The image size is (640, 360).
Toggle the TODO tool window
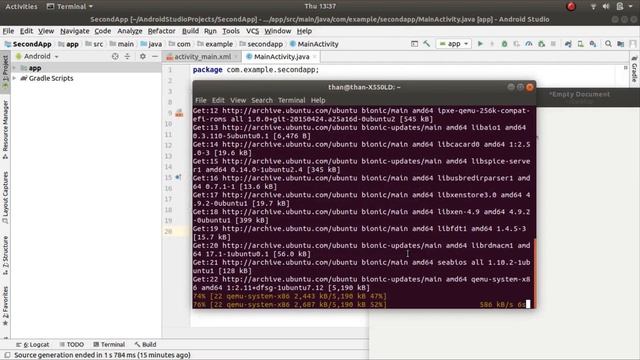coord(72,344)
